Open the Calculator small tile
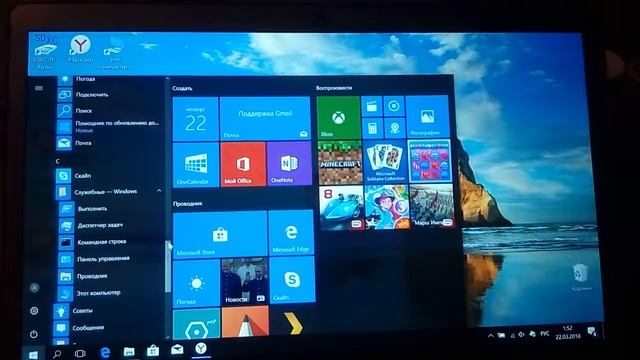This screenshot has height=360, width=640. (x=372, y=129)
